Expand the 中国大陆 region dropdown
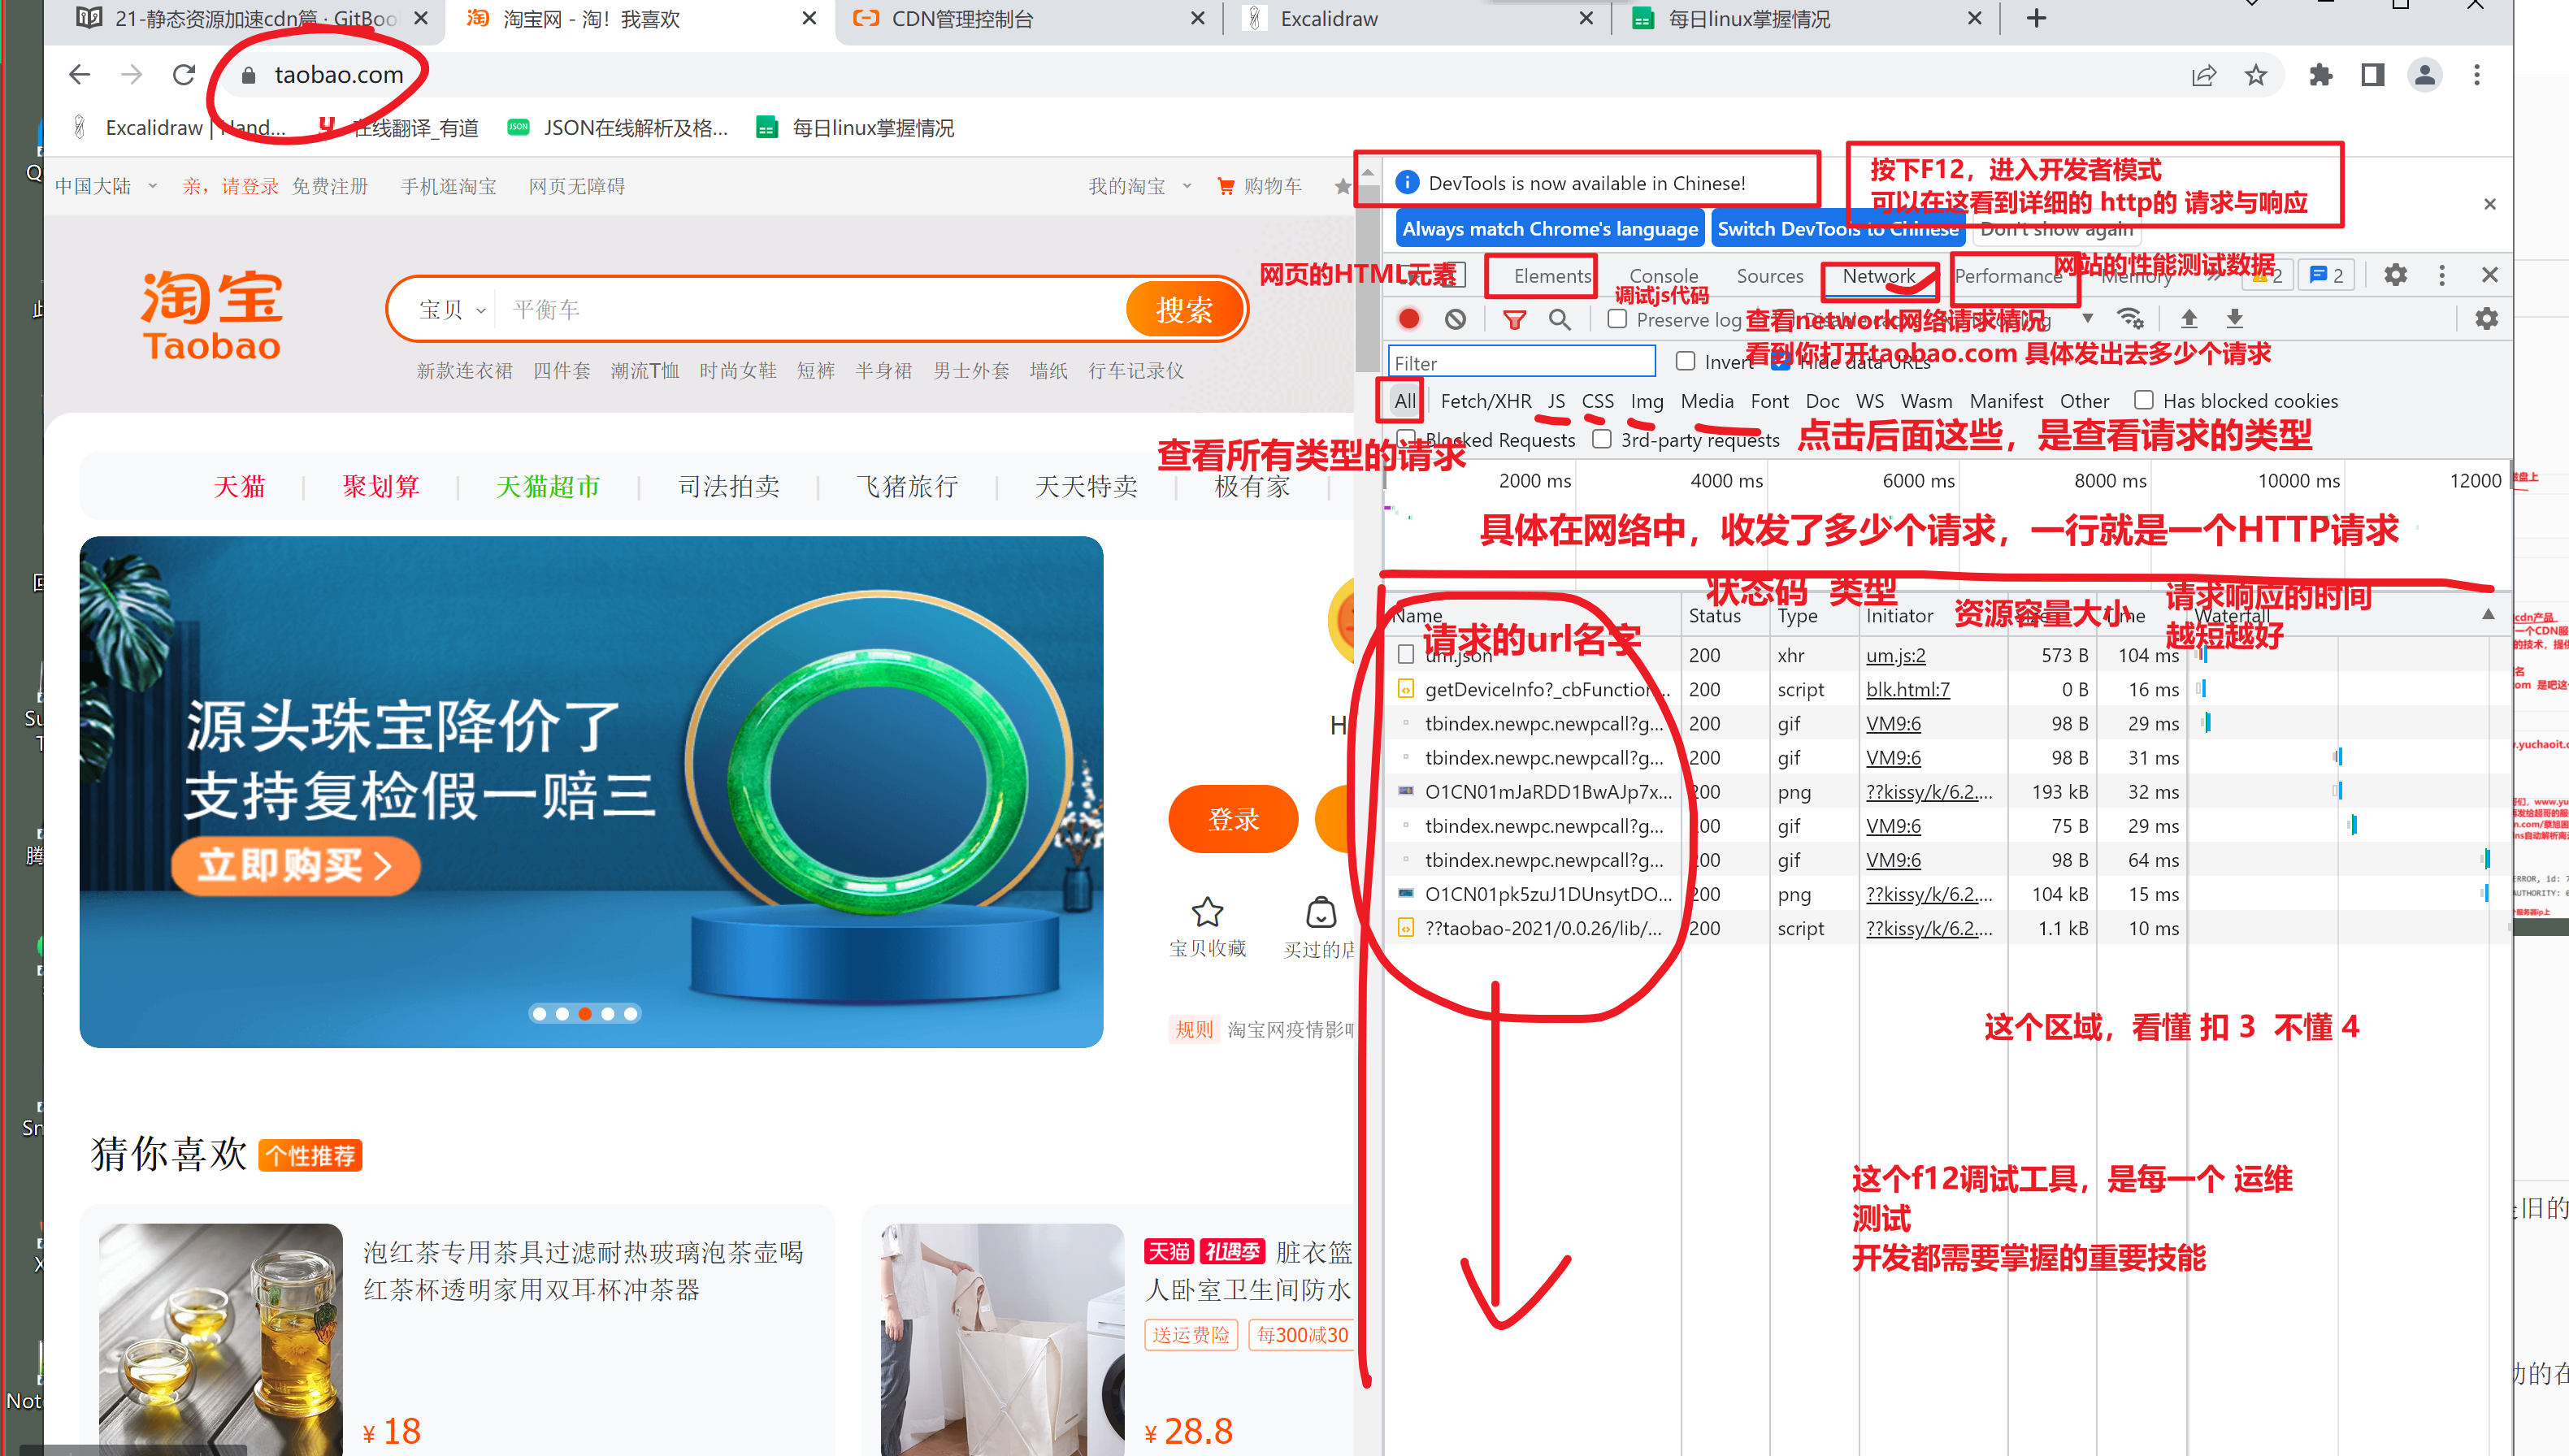The height and width of the screenshot is (1456, 2569). tap(106, 186)
